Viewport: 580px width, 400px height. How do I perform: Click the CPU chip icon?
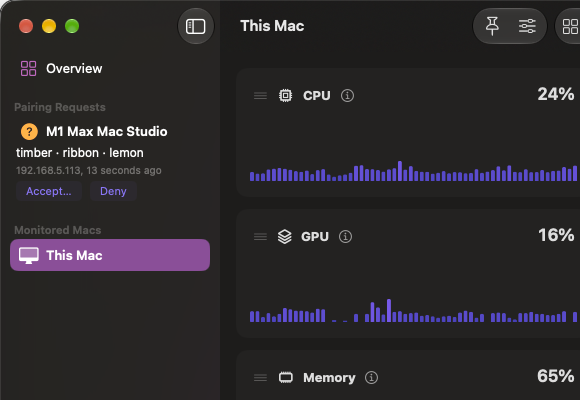tap(285, 95)
